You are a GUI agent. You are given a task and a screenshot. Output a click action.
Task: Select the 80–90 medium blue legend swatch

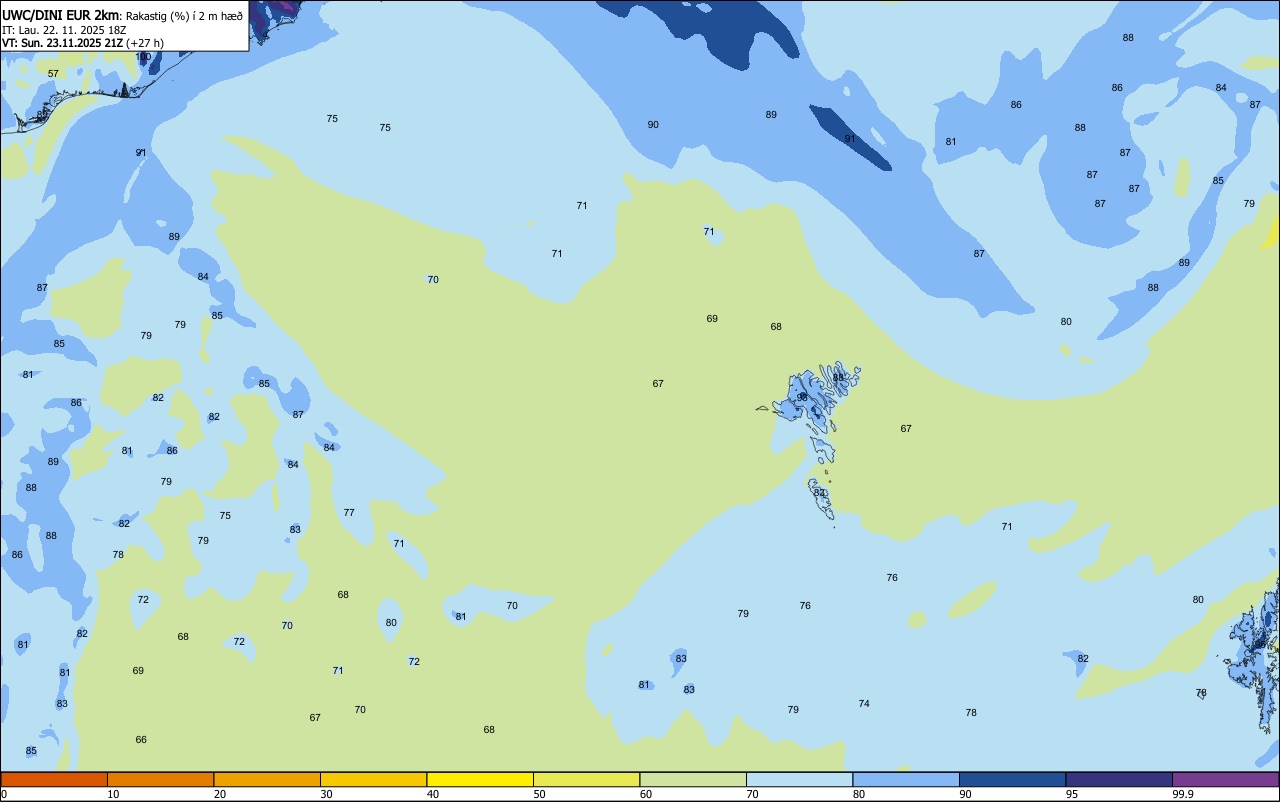coord(906,779)
